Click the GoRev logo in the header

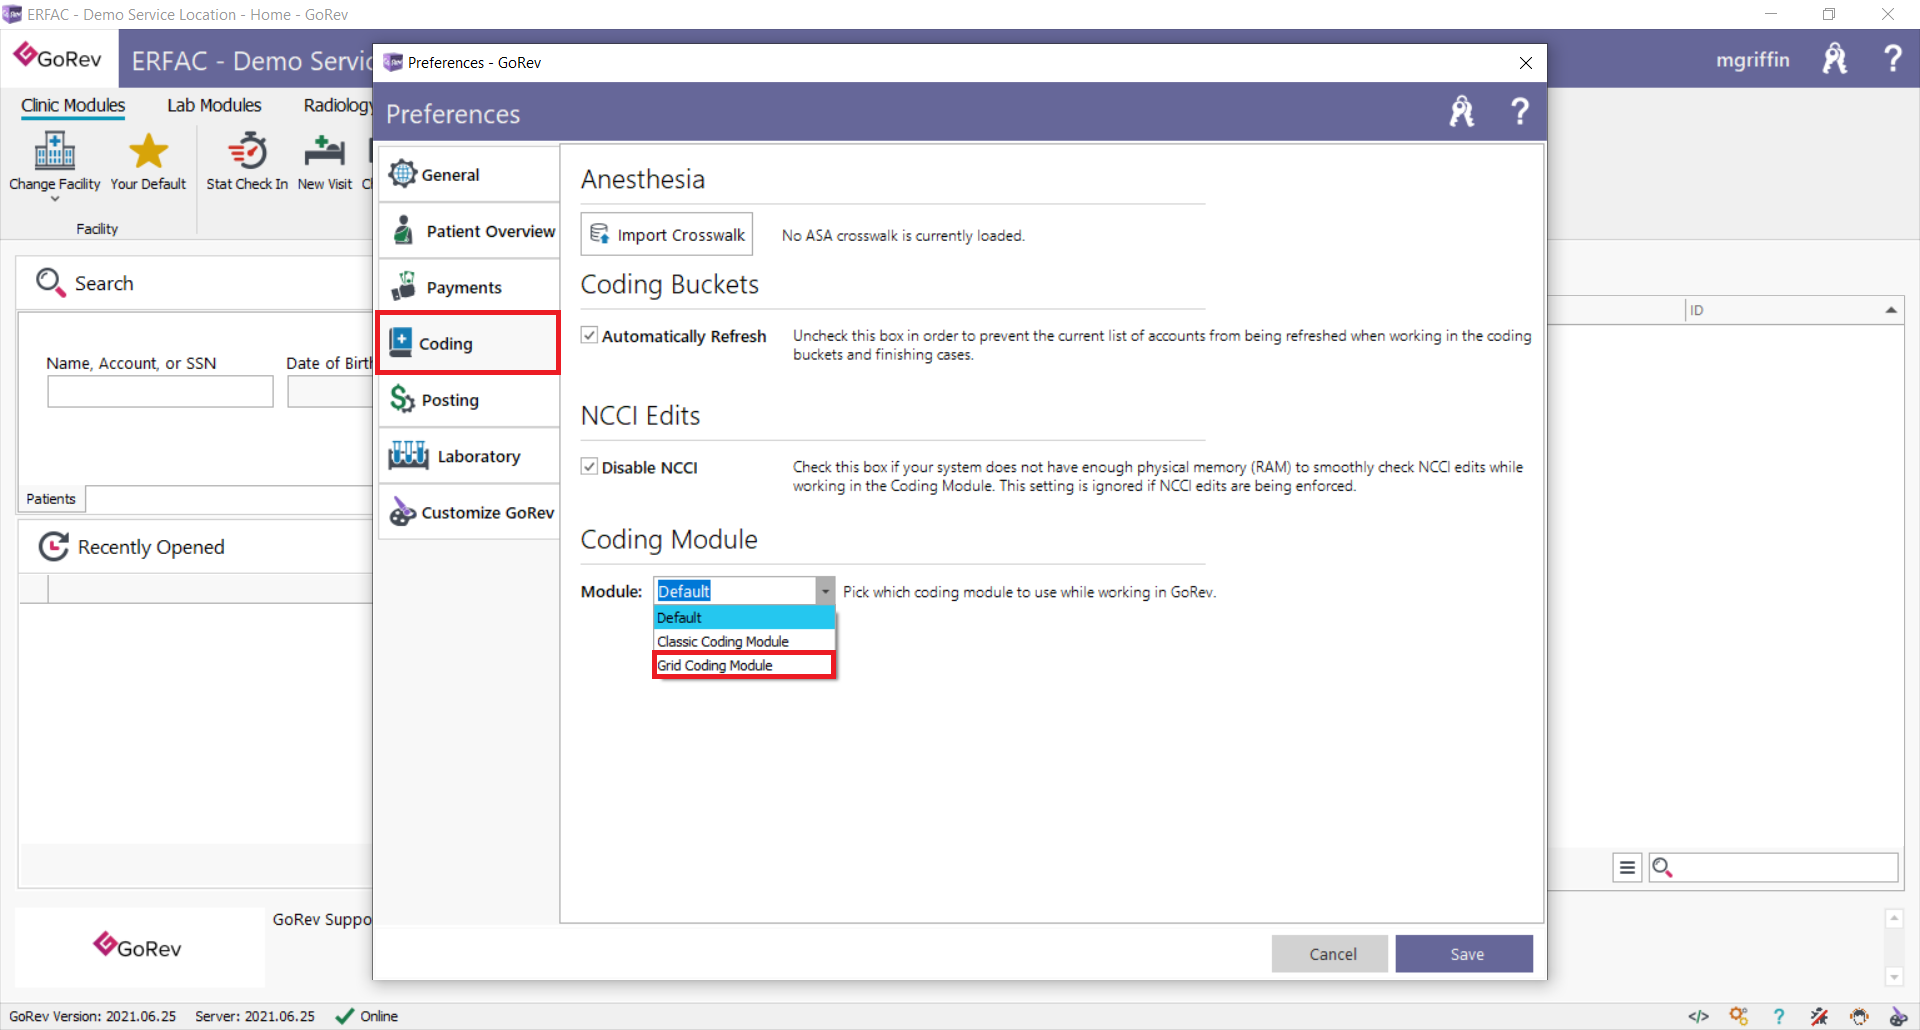coord(58,57)
